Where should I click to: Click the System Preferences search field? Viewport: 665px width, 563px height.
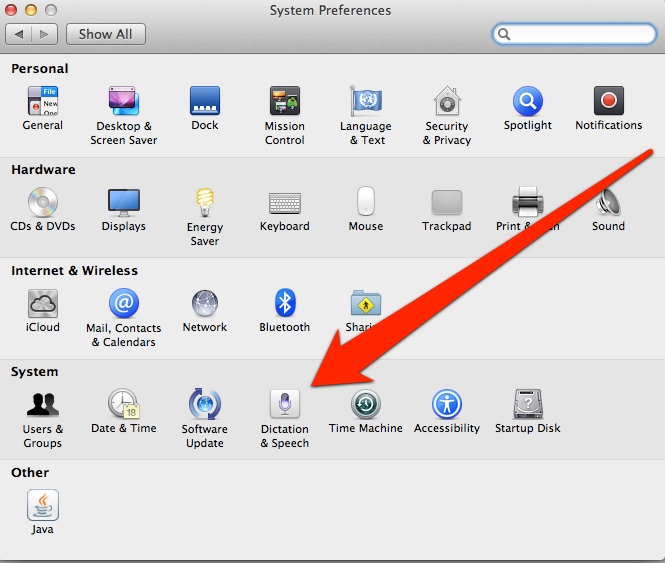click(x=575, y=34)
